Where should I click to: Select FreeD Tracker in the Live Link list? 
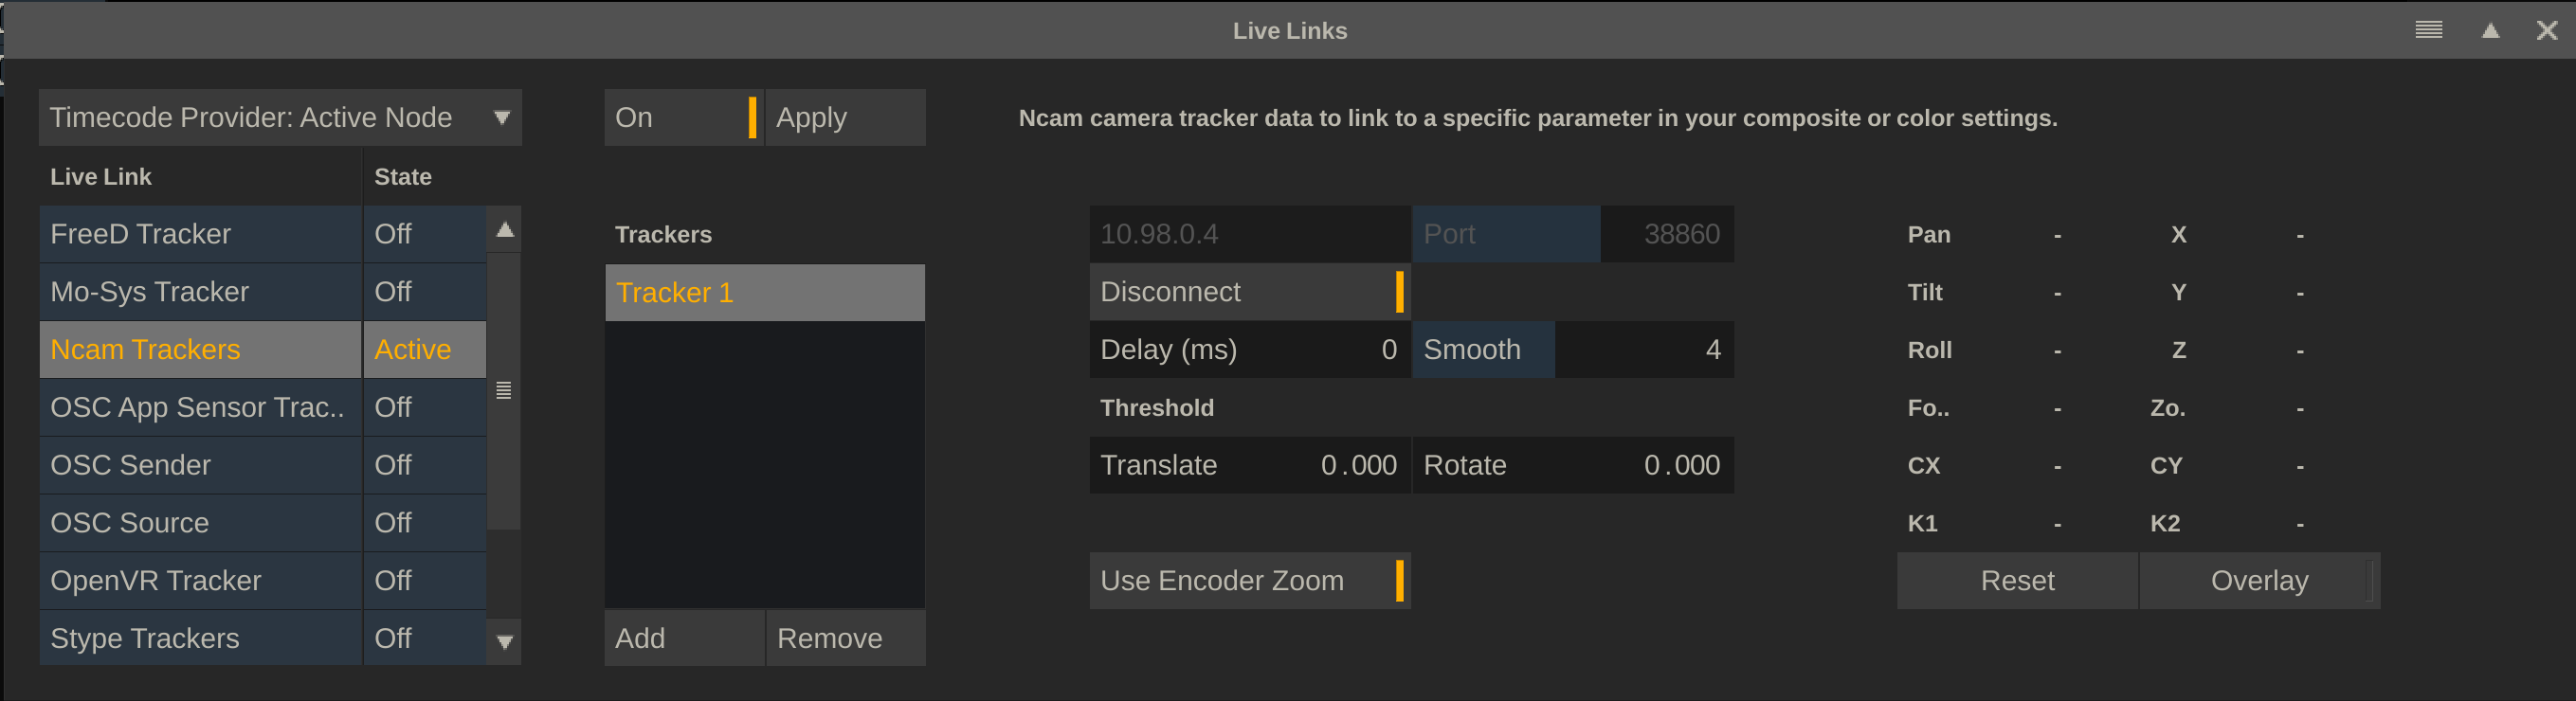200,234
